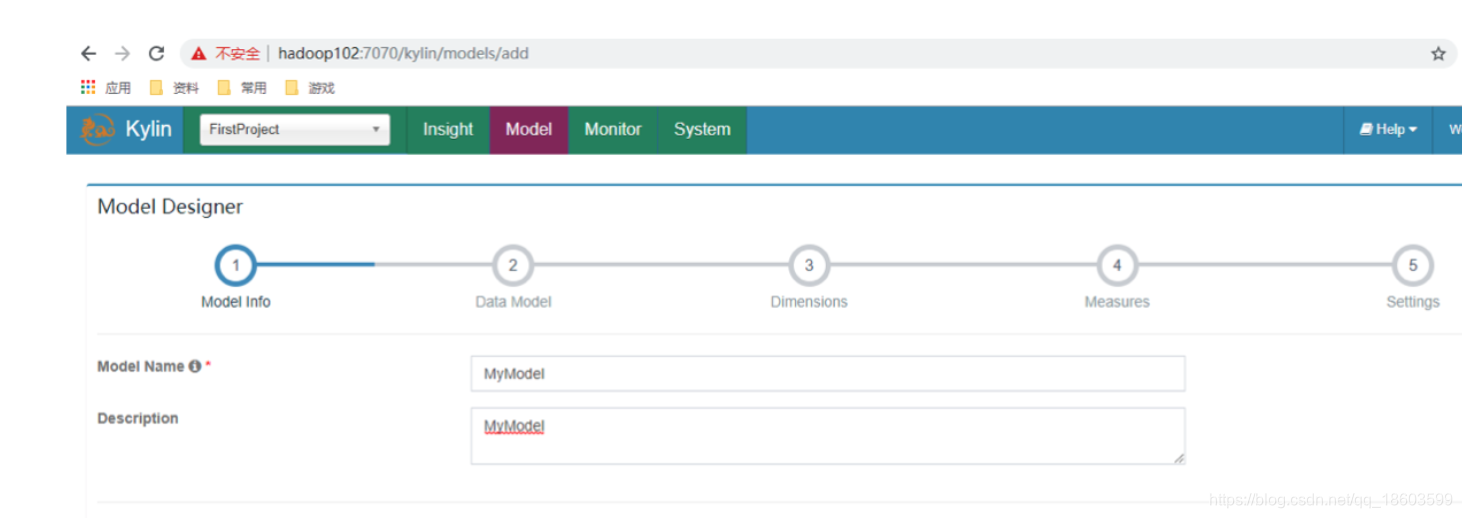Jump to step 5 Settings
The height and width of the screenshot is (518, 1462).
tap(1413, 266)
